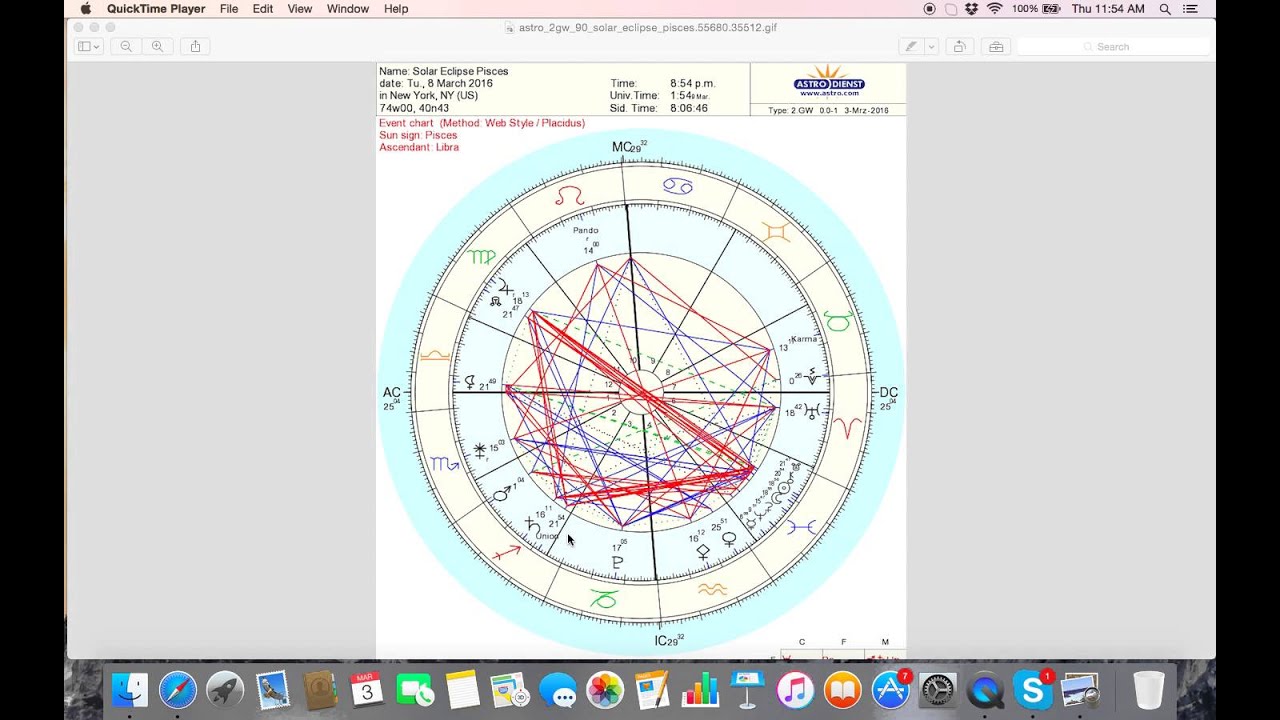Open the File menu
The image size is (1280, 720).
[229, 9]
